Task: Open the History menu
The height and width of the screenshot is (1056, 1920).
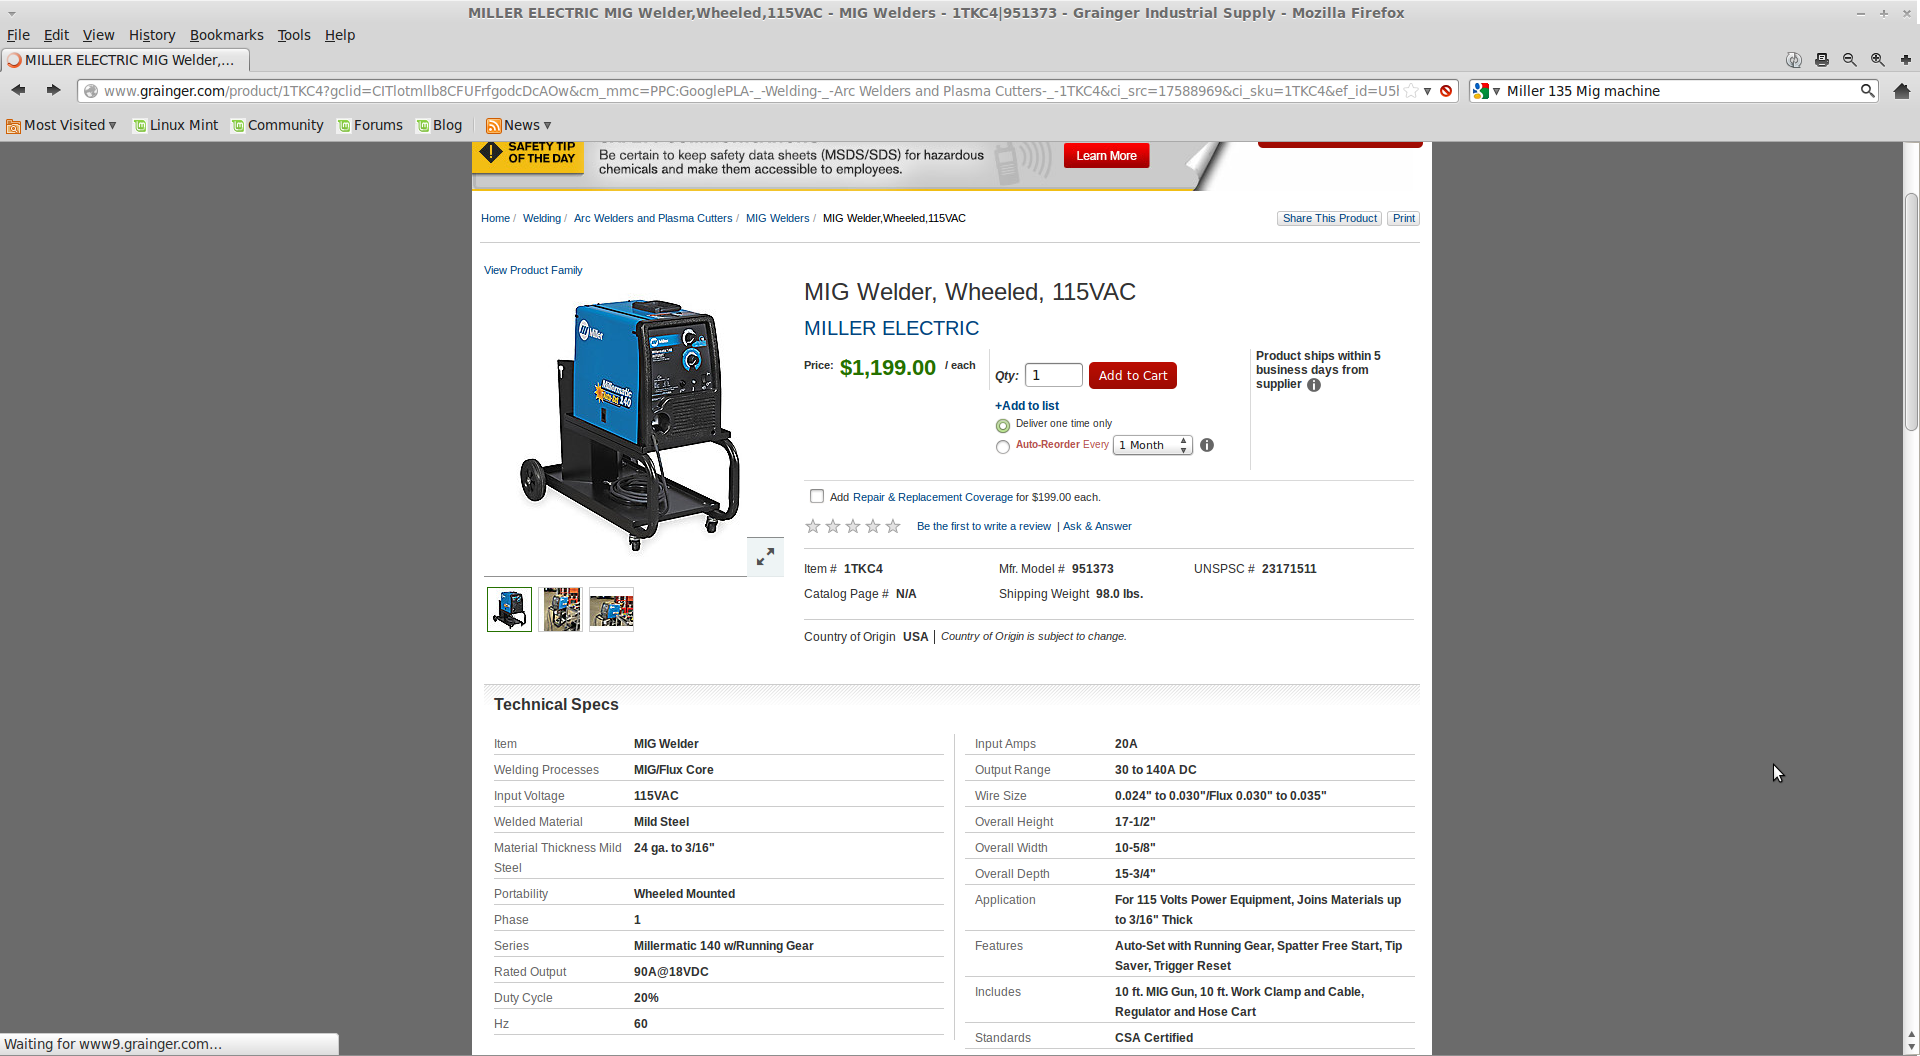Action: click(152, 35)
